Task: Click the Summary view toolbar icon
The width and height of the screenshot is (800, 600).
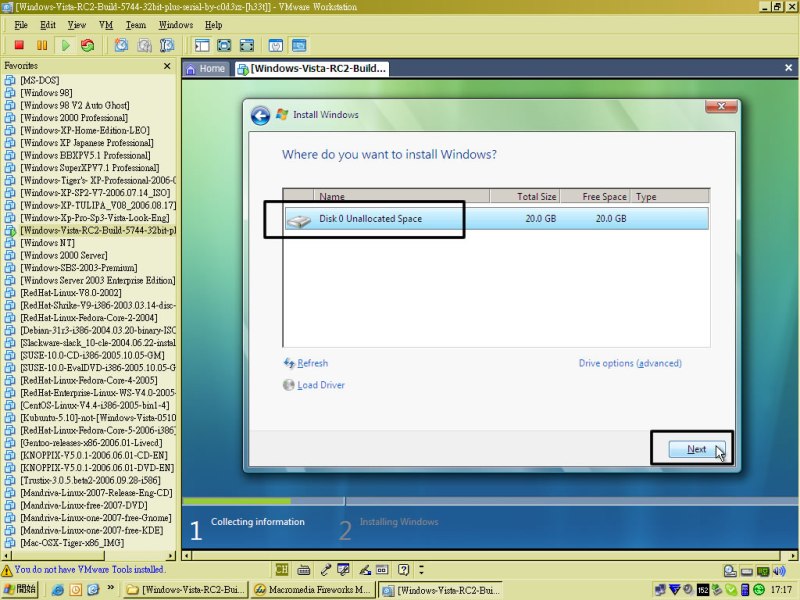Action: point(276,45)
